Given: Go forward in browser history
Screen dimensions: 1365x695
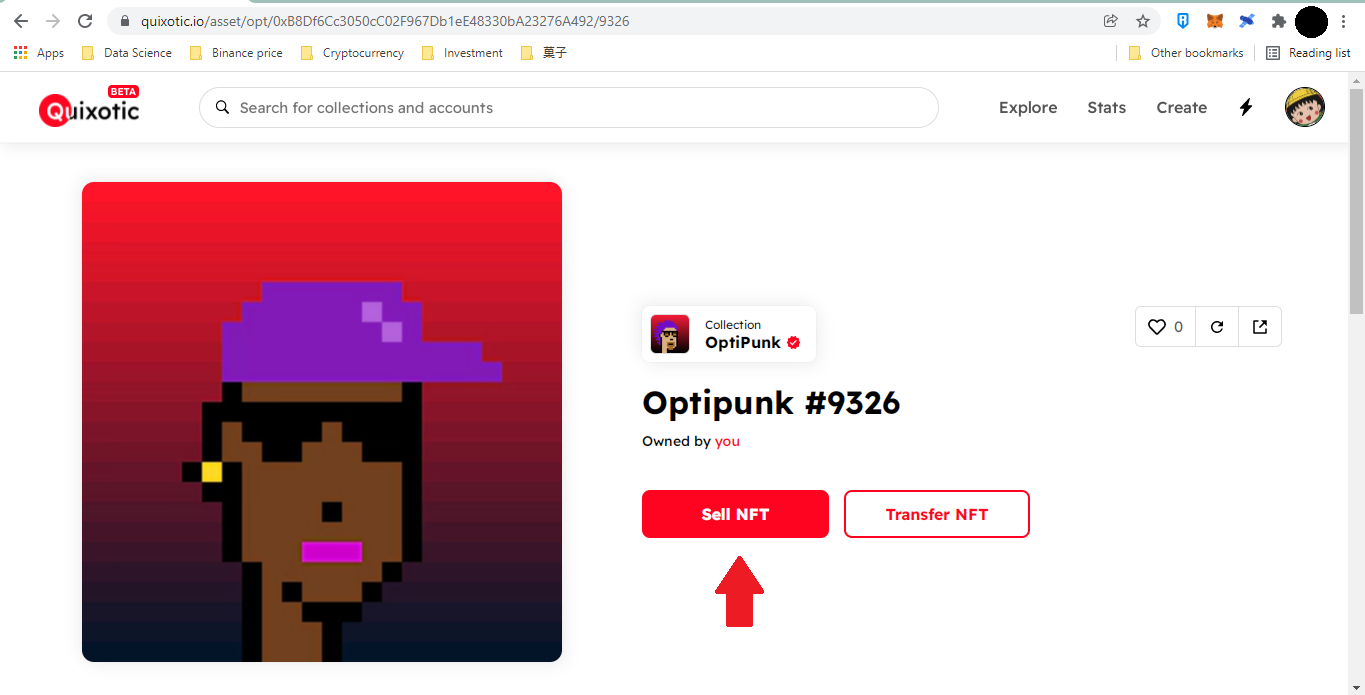Looking at the screenshot, I should point(53,21).
